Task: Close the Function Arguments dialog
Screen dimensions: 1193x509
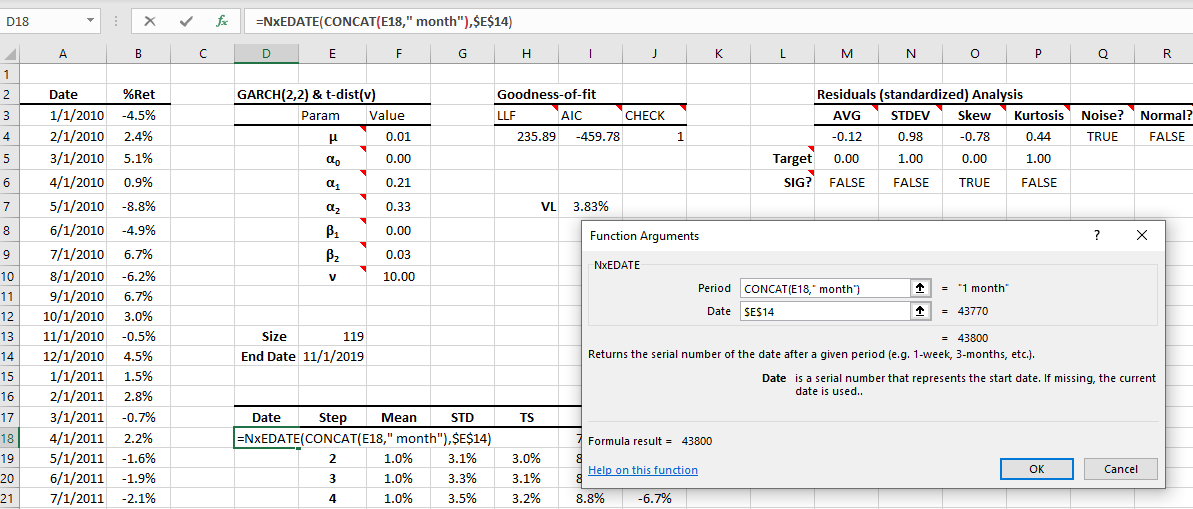Action: click(1143, 236)
